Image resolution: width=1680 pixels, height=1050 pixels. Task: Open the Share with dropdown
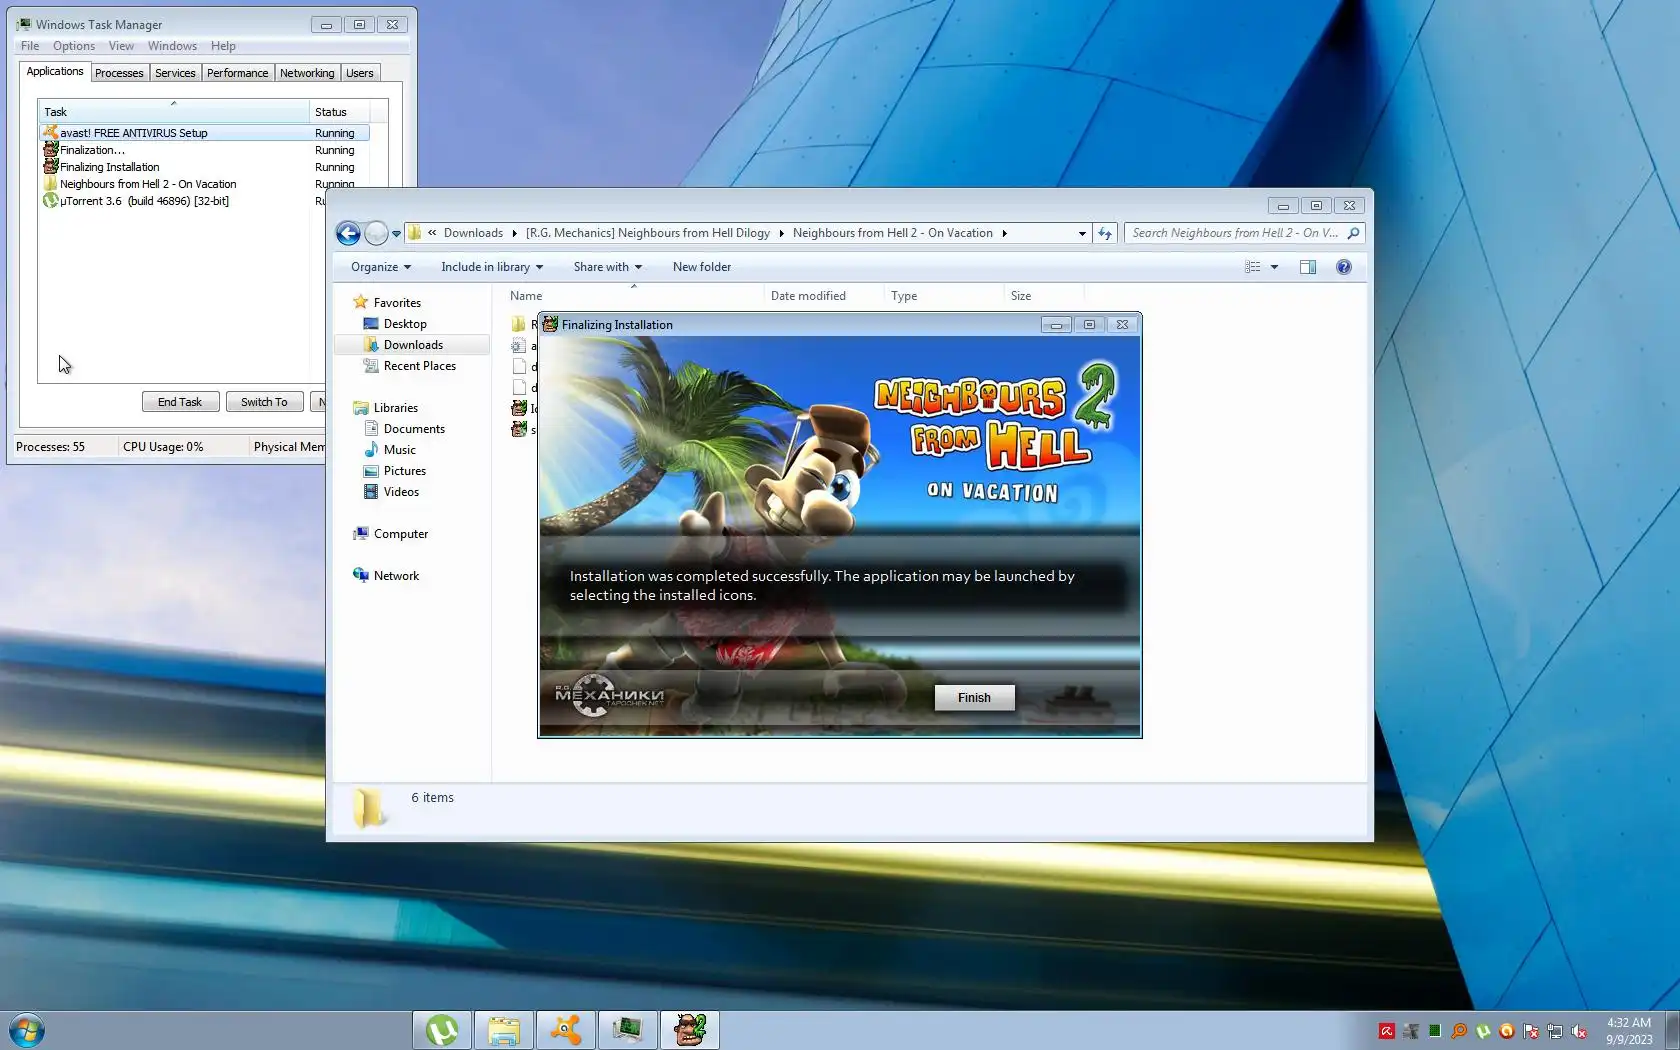608,267
